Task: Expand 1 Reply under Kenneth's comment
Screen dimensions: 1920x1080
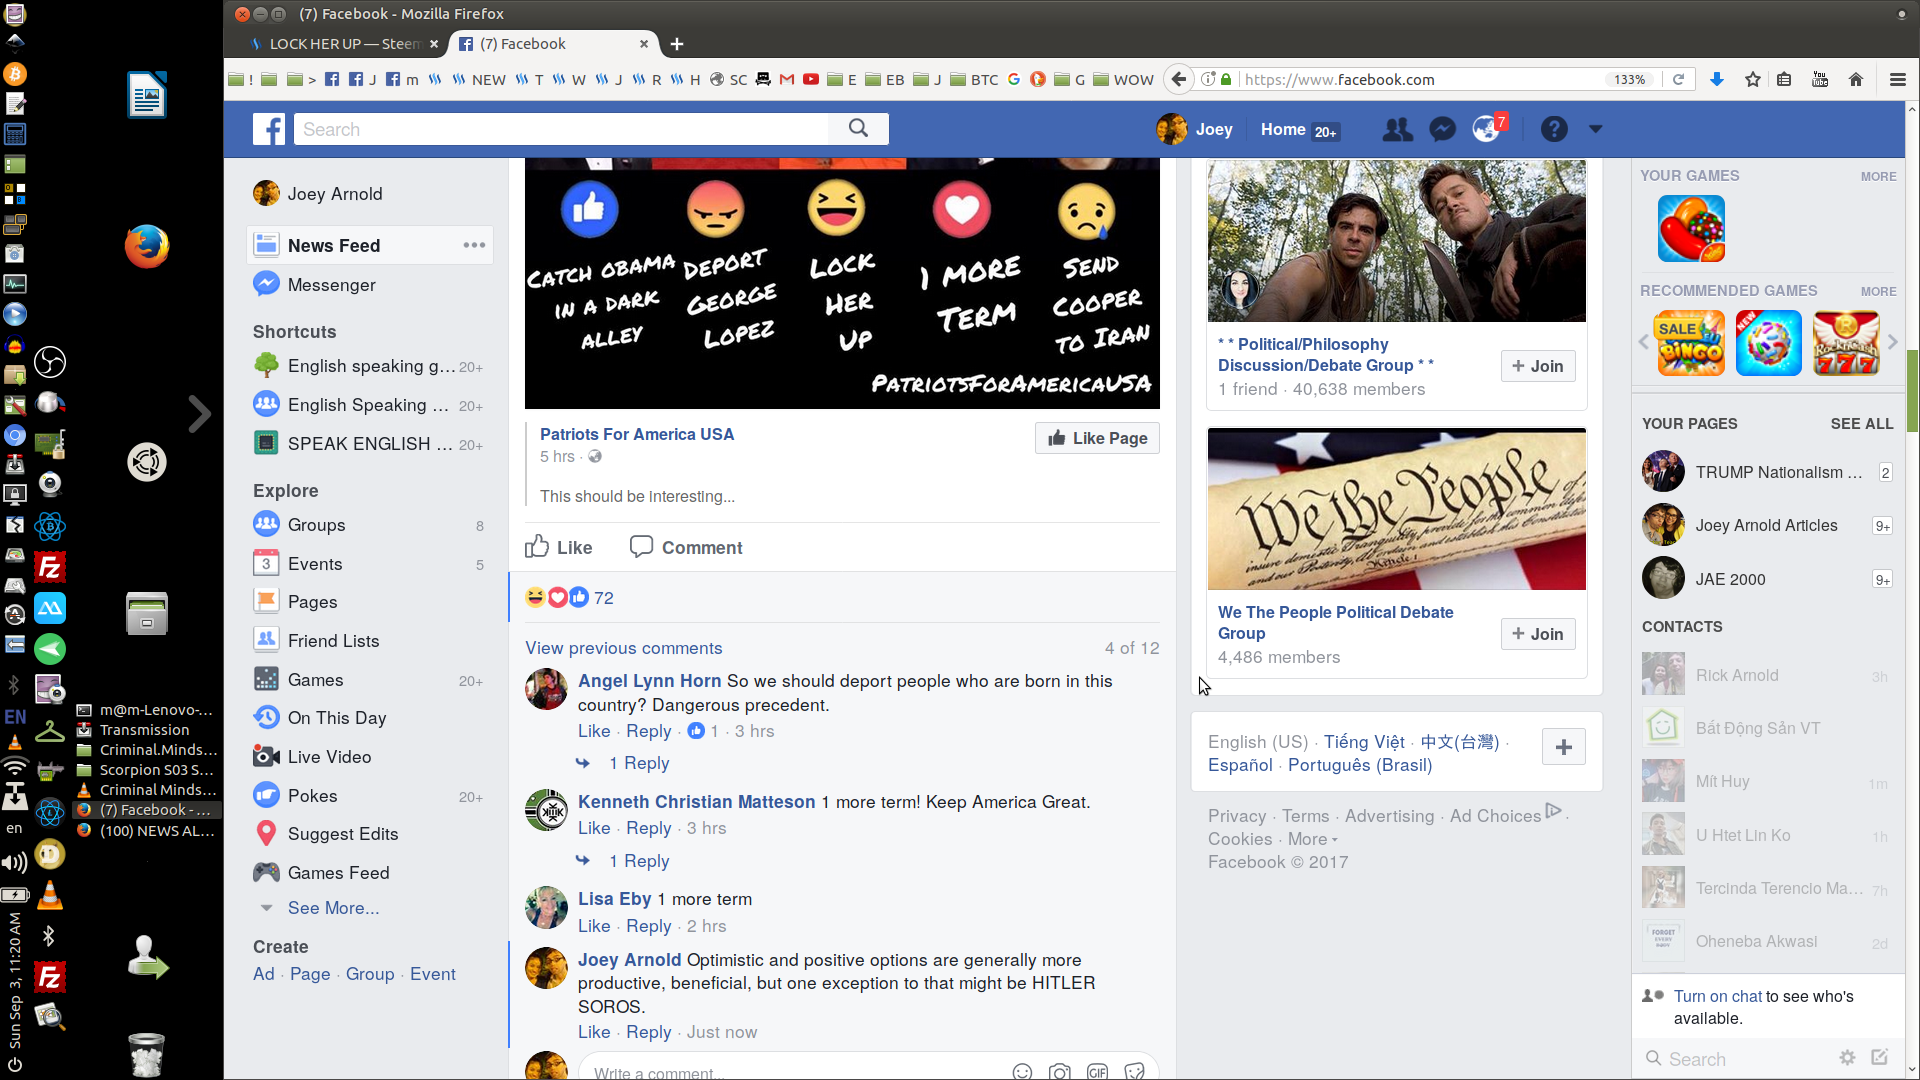Action: point(639,861)
